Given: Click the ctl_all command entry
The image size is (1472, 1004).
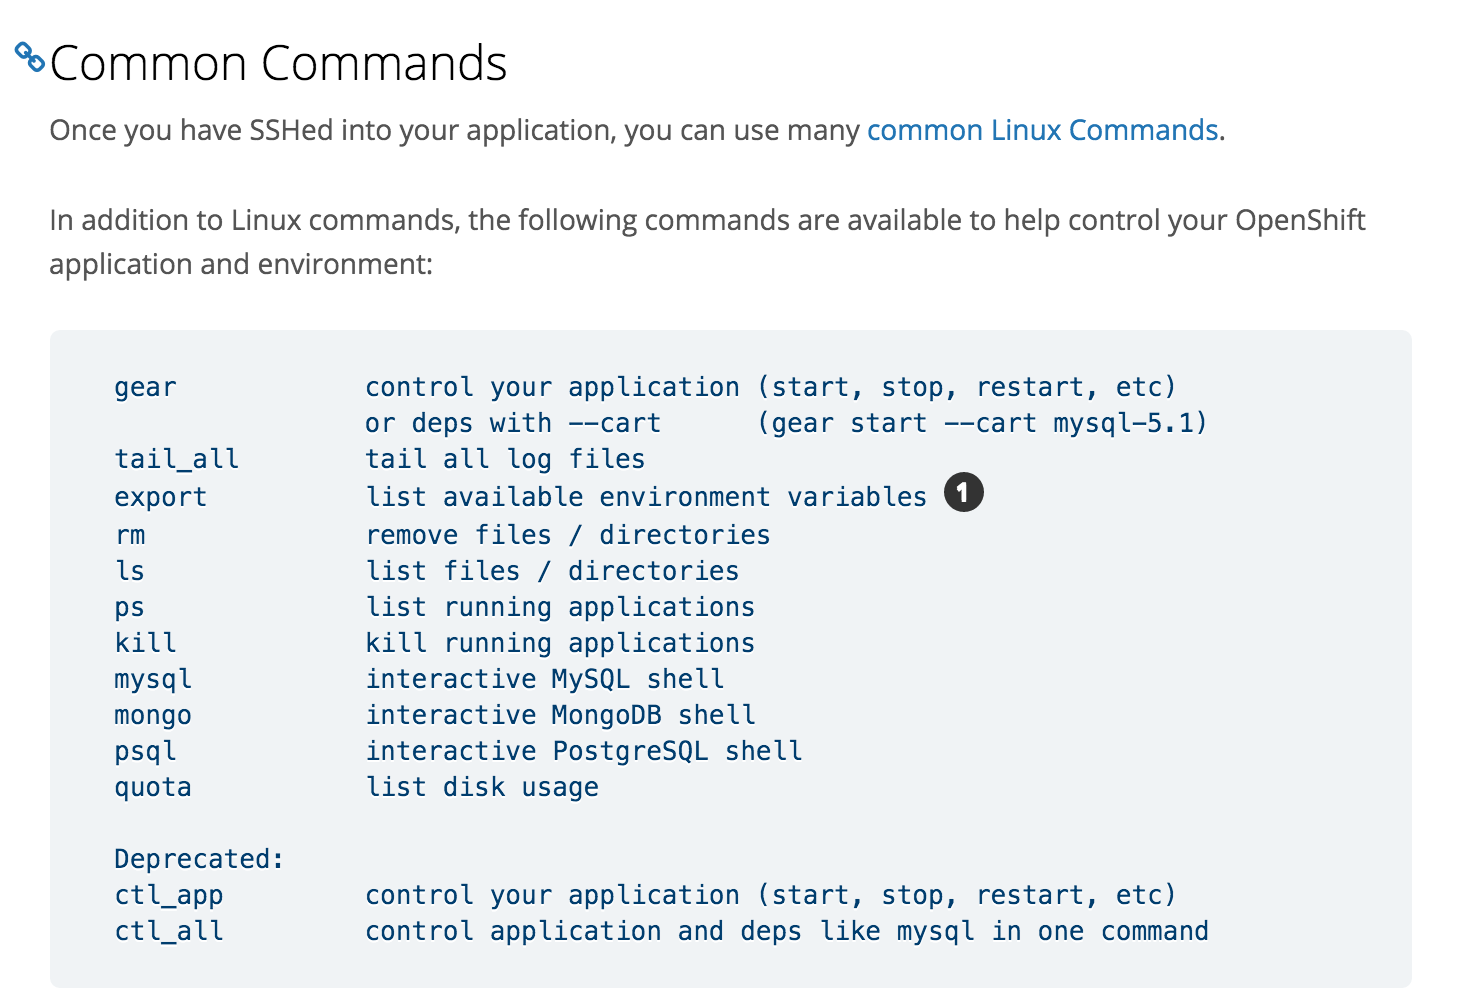Looking at the screenshot, I should click(x=168, y=931).
